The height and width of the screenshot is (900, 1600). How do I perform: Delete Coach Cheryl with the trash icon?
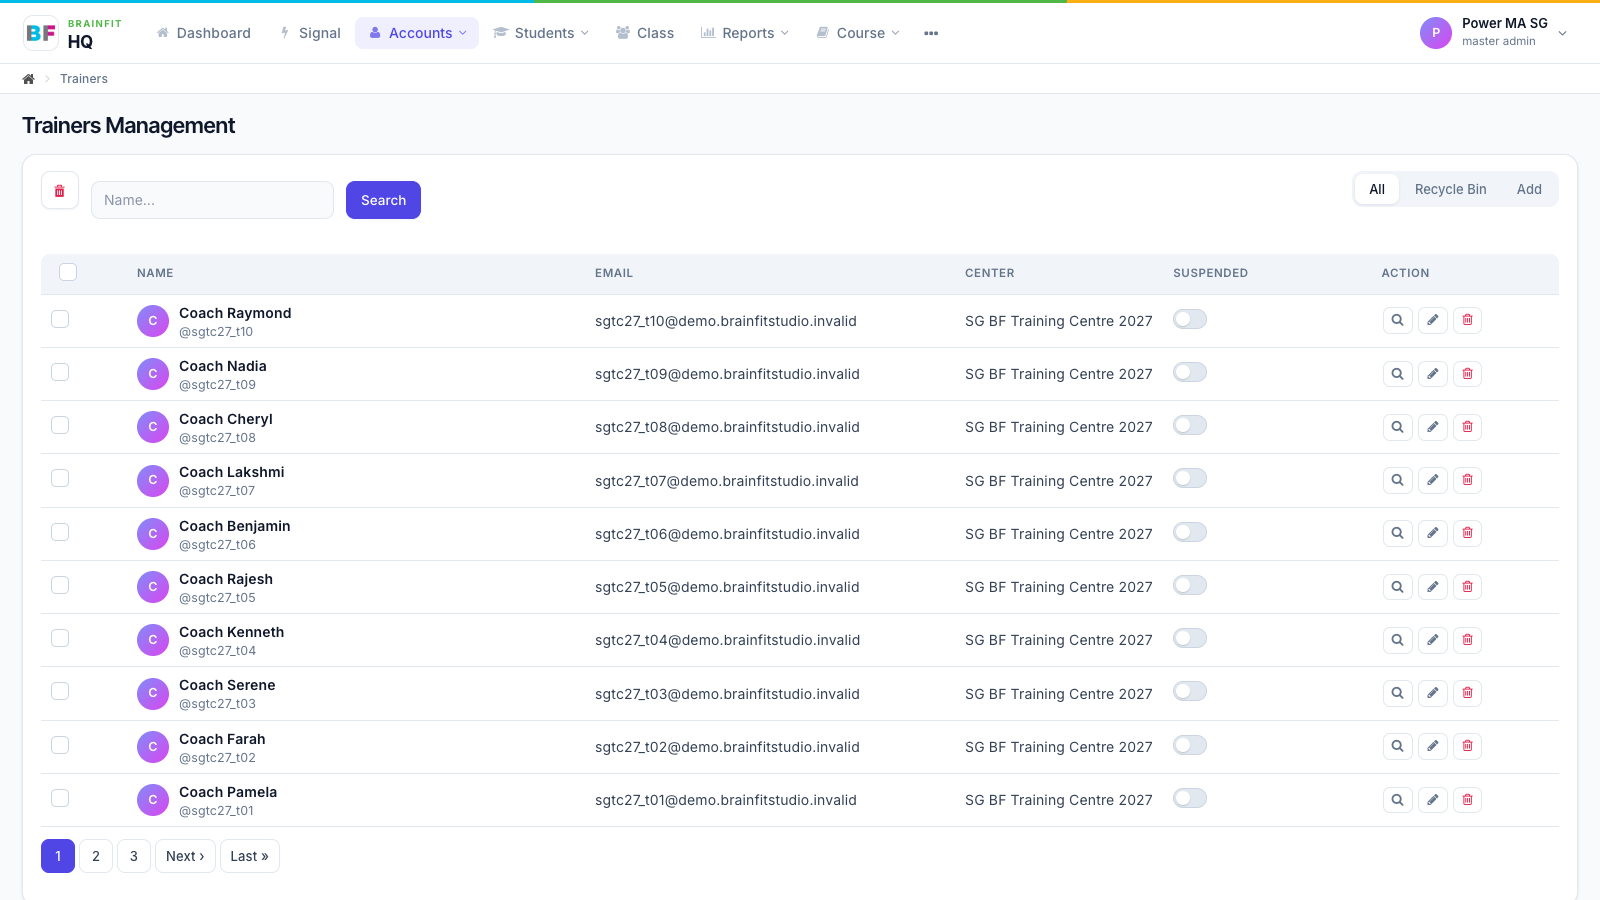tap(1467, 427)
